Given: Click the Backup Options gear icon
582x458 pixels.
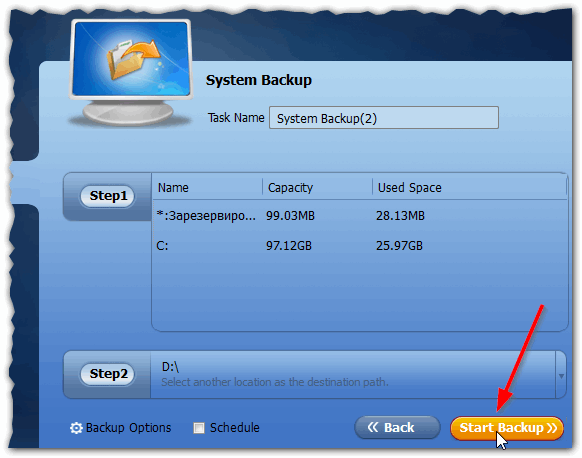Looking at the screenshot, I should coord(76,428).
